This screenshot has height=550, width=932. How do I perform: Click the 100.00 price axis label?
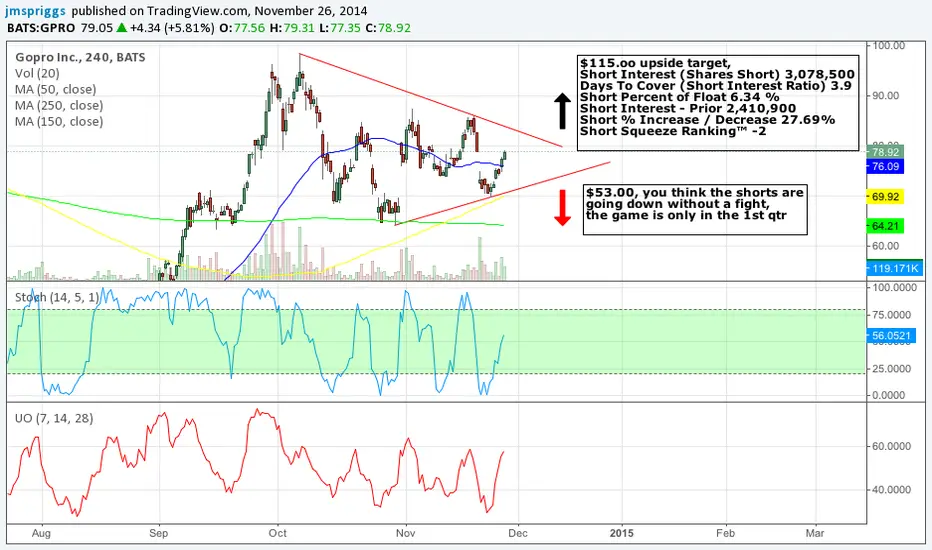click(x=889, y=45)
